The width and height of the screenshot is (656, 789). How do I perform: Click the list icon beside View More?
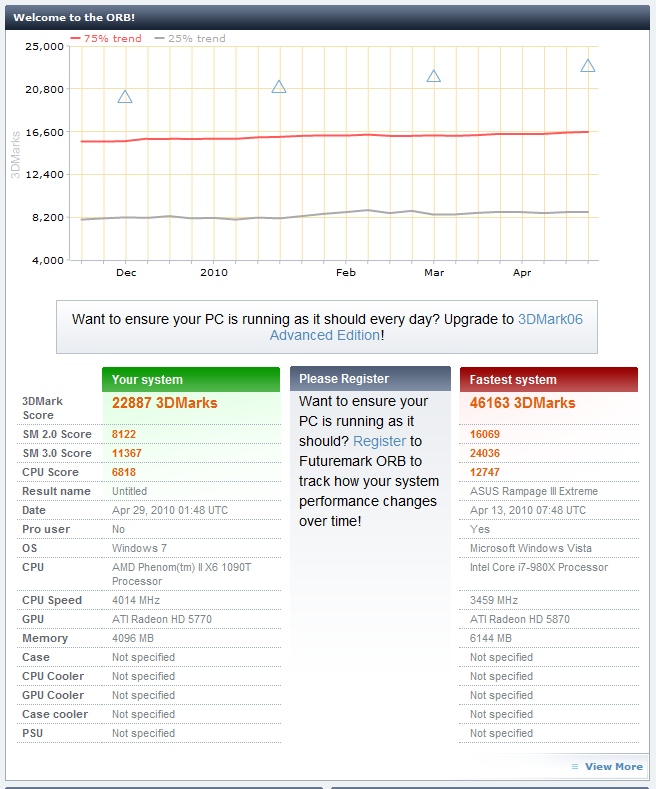tap(575, 766)
